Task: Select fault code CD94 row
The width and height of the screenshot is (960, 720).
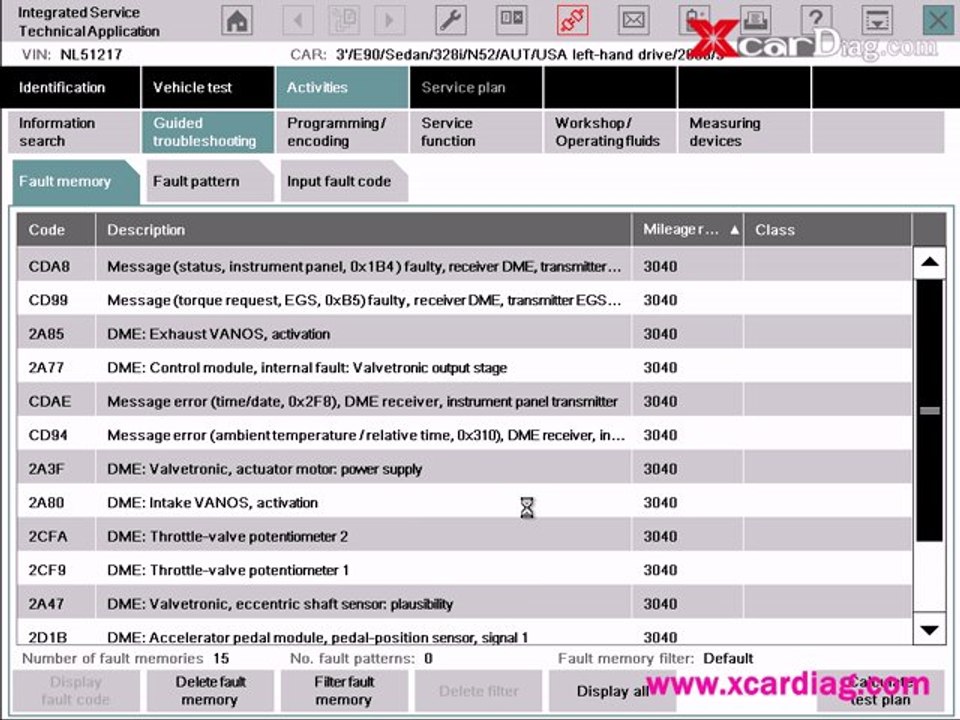Action: (x=464, y=435)
